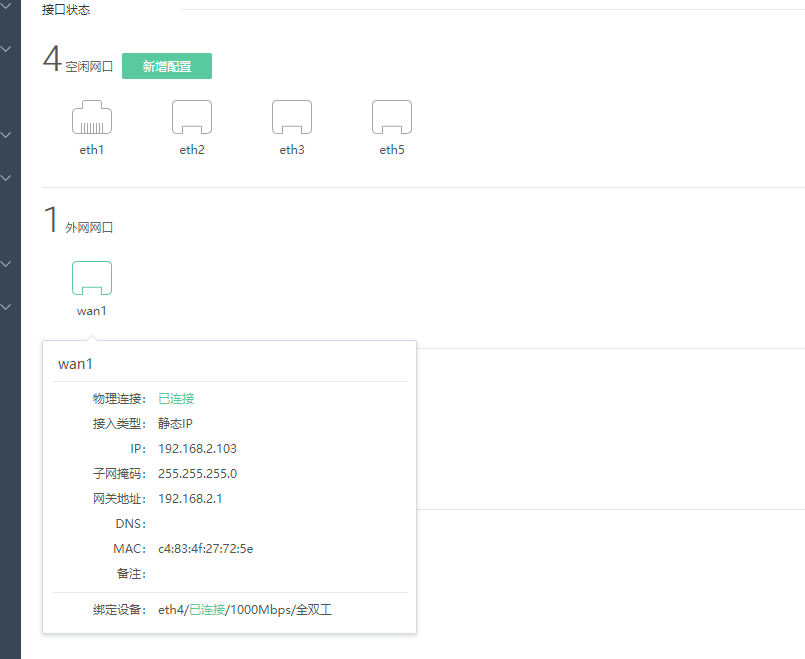Expand the bottom-most sidebar chevron
The height and width of the screenshot is (659, 805).
click(7, 307)
